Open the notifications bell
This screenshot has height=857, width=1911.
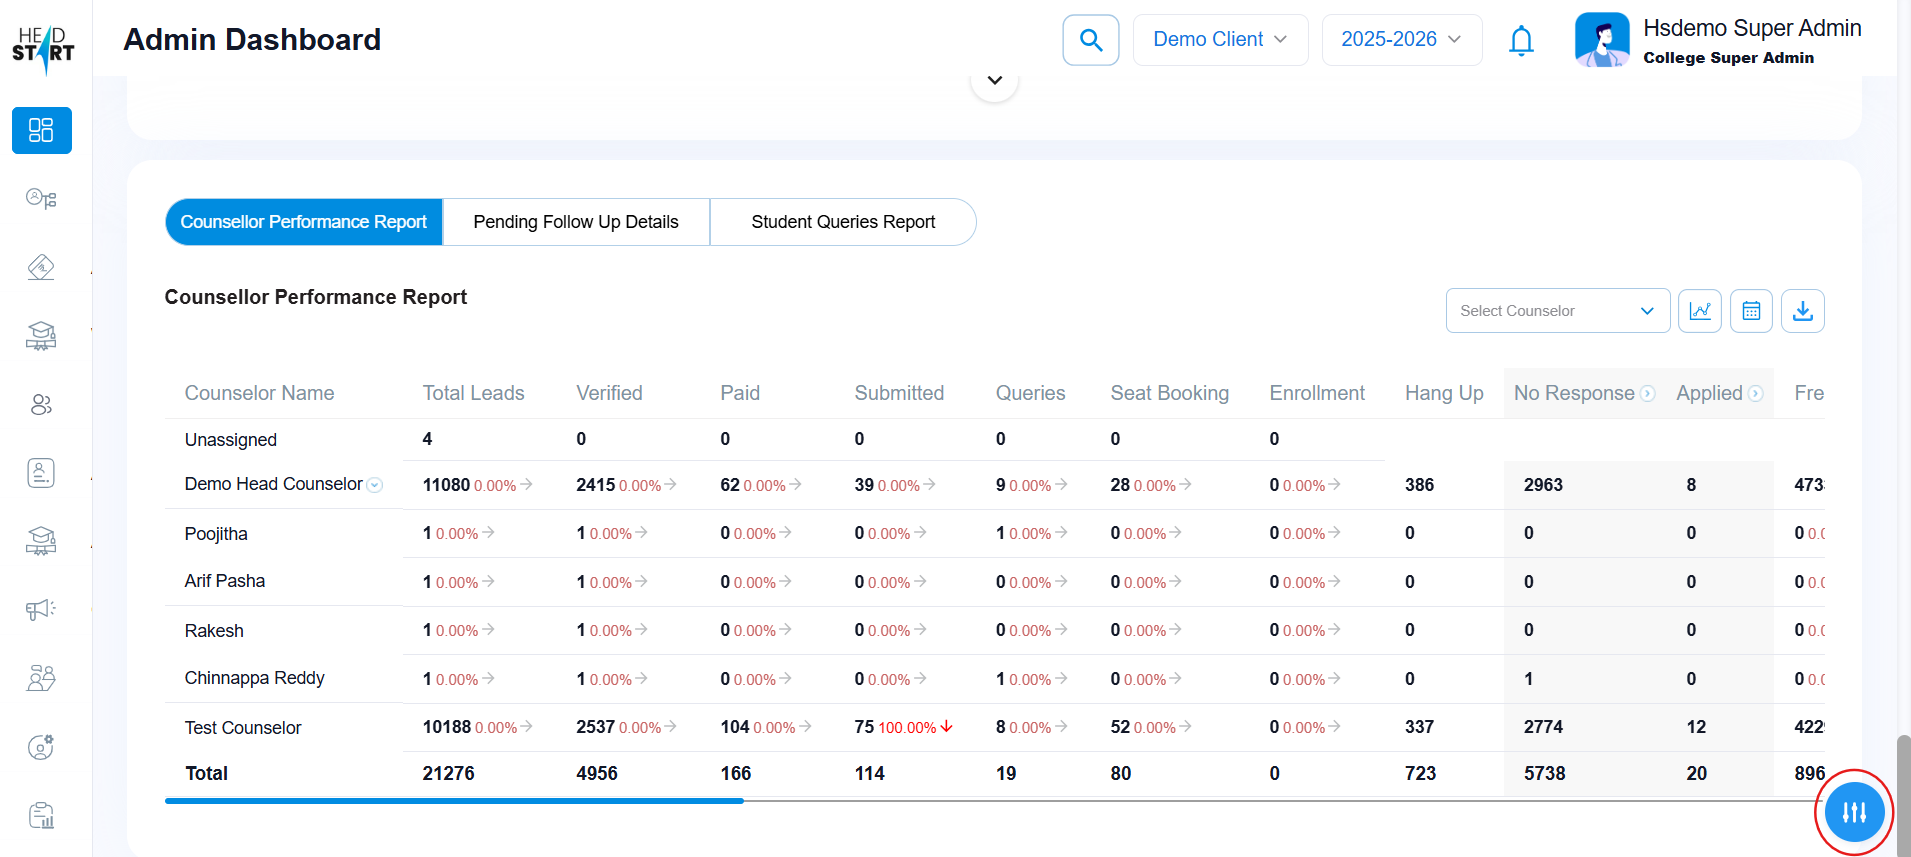click(x=1521, y=41)
